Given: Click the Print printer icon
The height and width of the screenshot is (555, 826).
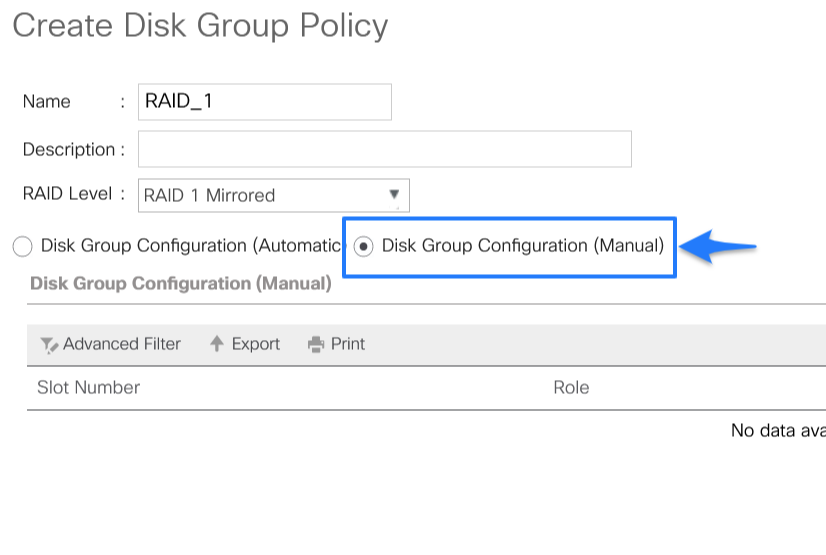Looking at the screenshot, I should (x=316, y=345).
